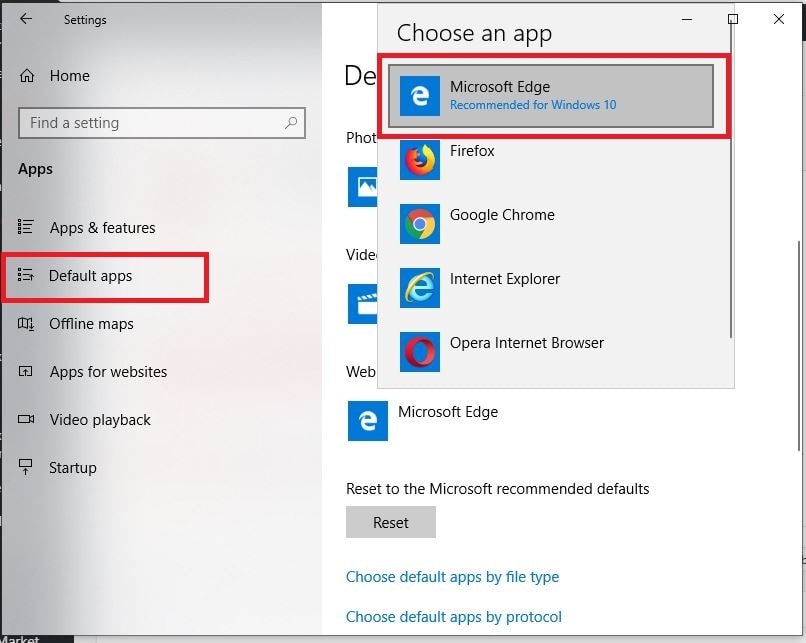The width and height of the screenshot is (806, 643).
Task: Open Startup settings
Action: (73, 468)
